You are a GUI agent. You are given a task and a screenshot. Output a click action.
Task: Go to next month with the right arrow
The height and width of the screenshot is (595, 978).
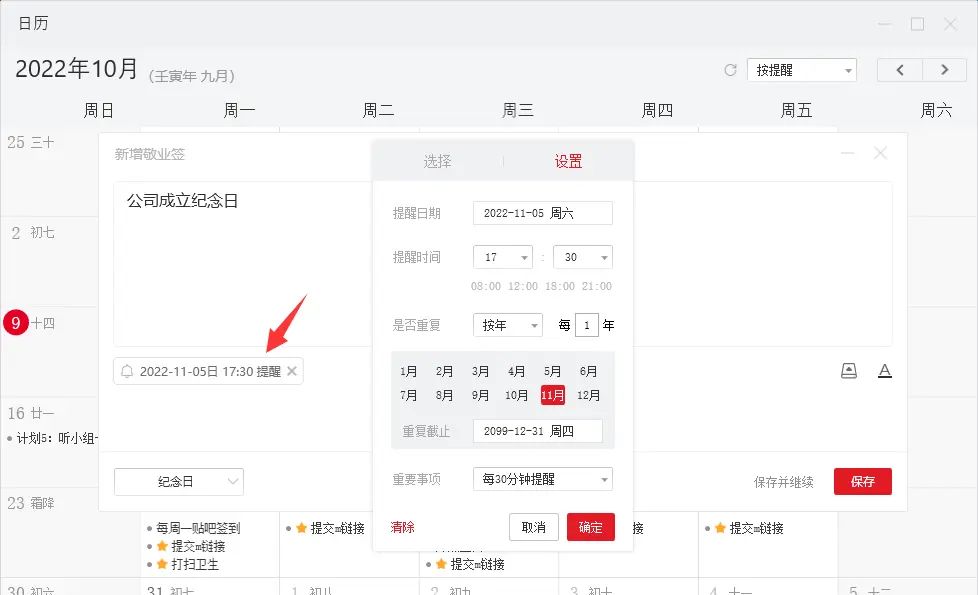944,69
